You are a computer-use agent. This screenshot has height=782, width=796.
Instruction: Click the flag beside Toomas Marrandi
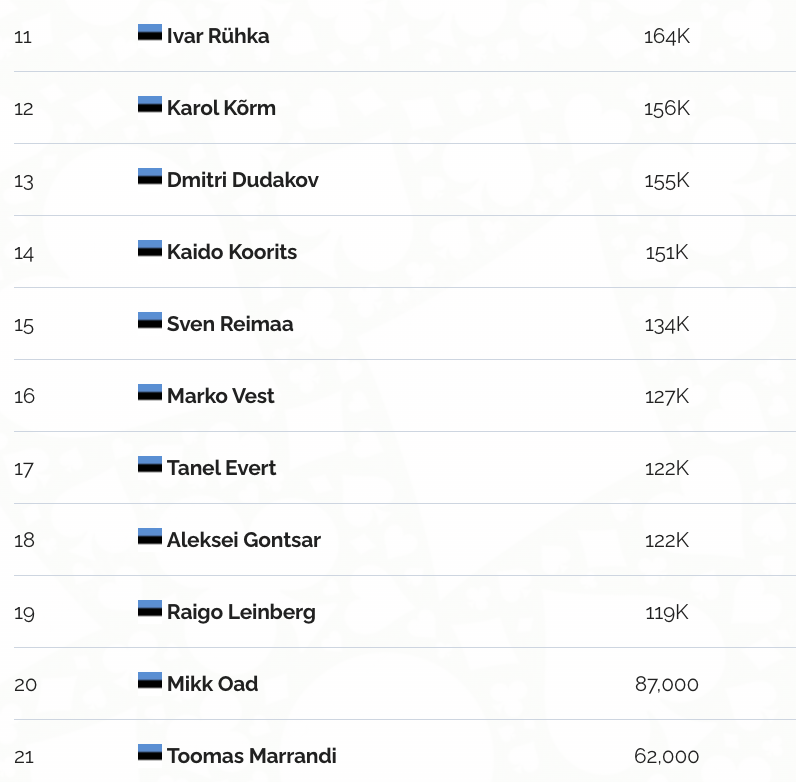149,753
